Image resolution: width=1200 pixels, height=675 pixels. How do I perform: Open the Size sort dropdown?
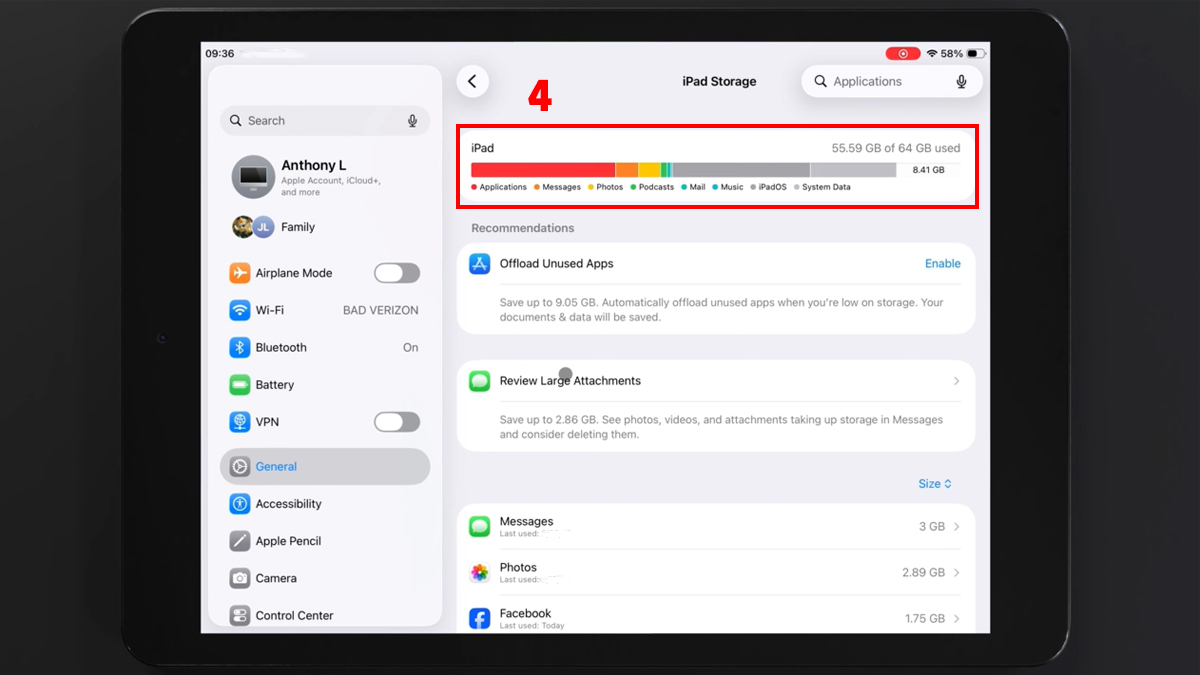(935, 484)
